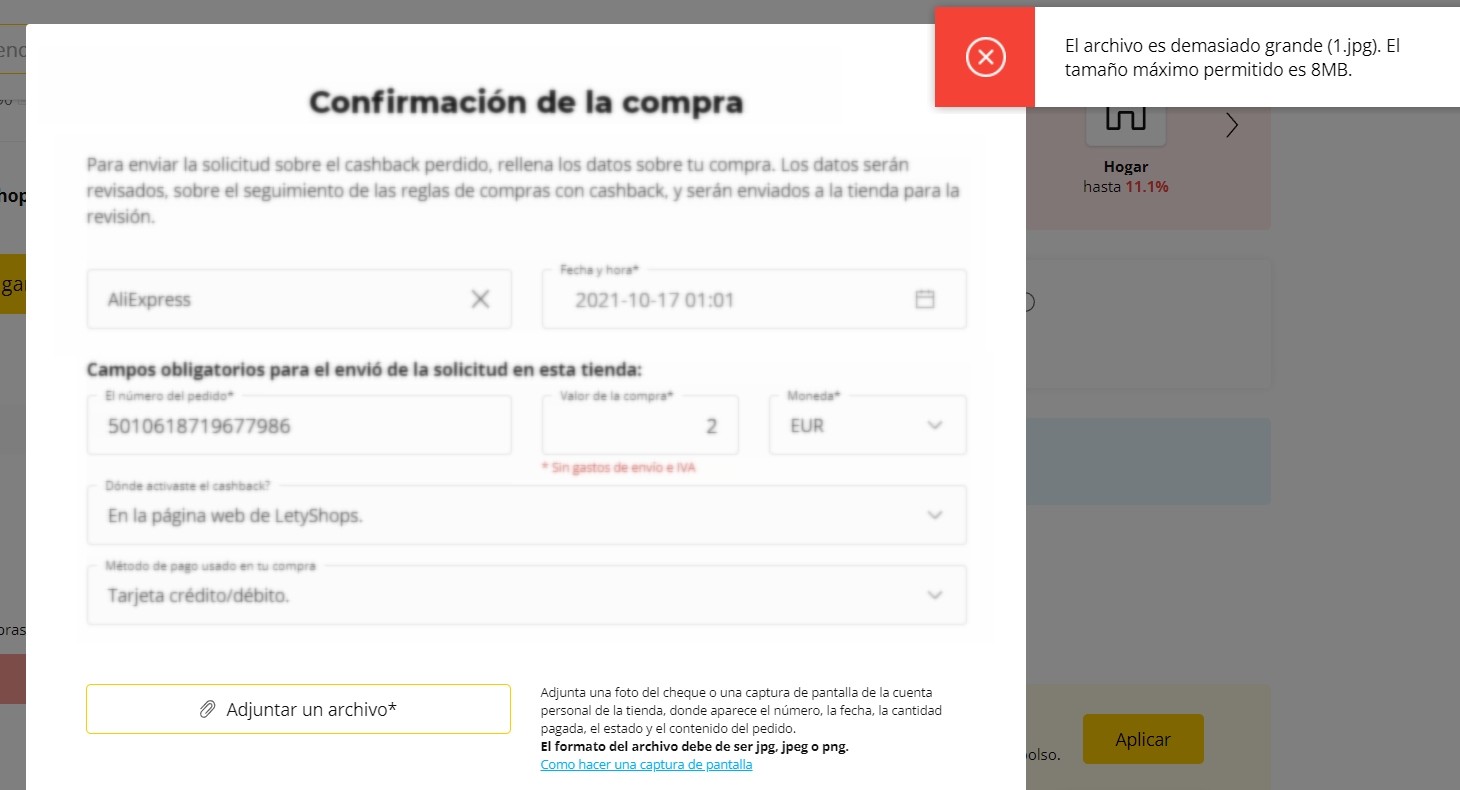
Task: Clear the AliExpress store selection
Action: pos(480,299)
